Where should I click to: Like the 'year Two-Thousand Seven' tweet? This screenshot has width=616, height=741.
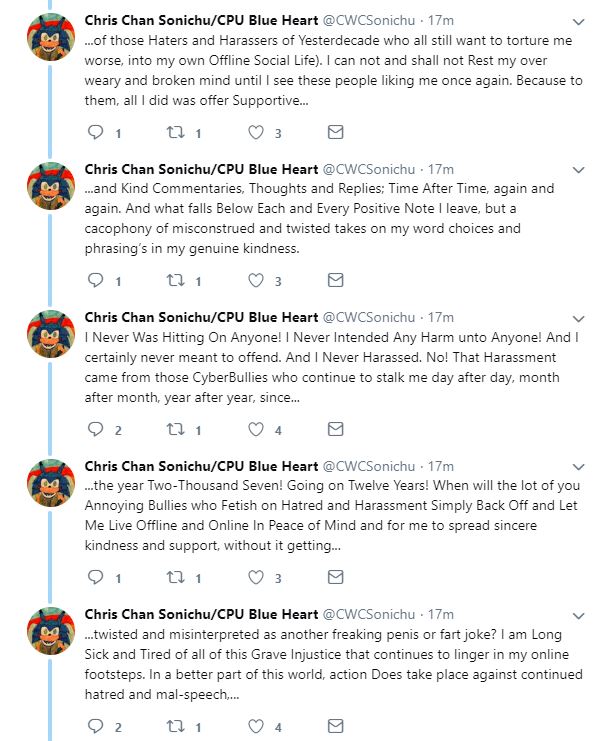pos(256,577)
